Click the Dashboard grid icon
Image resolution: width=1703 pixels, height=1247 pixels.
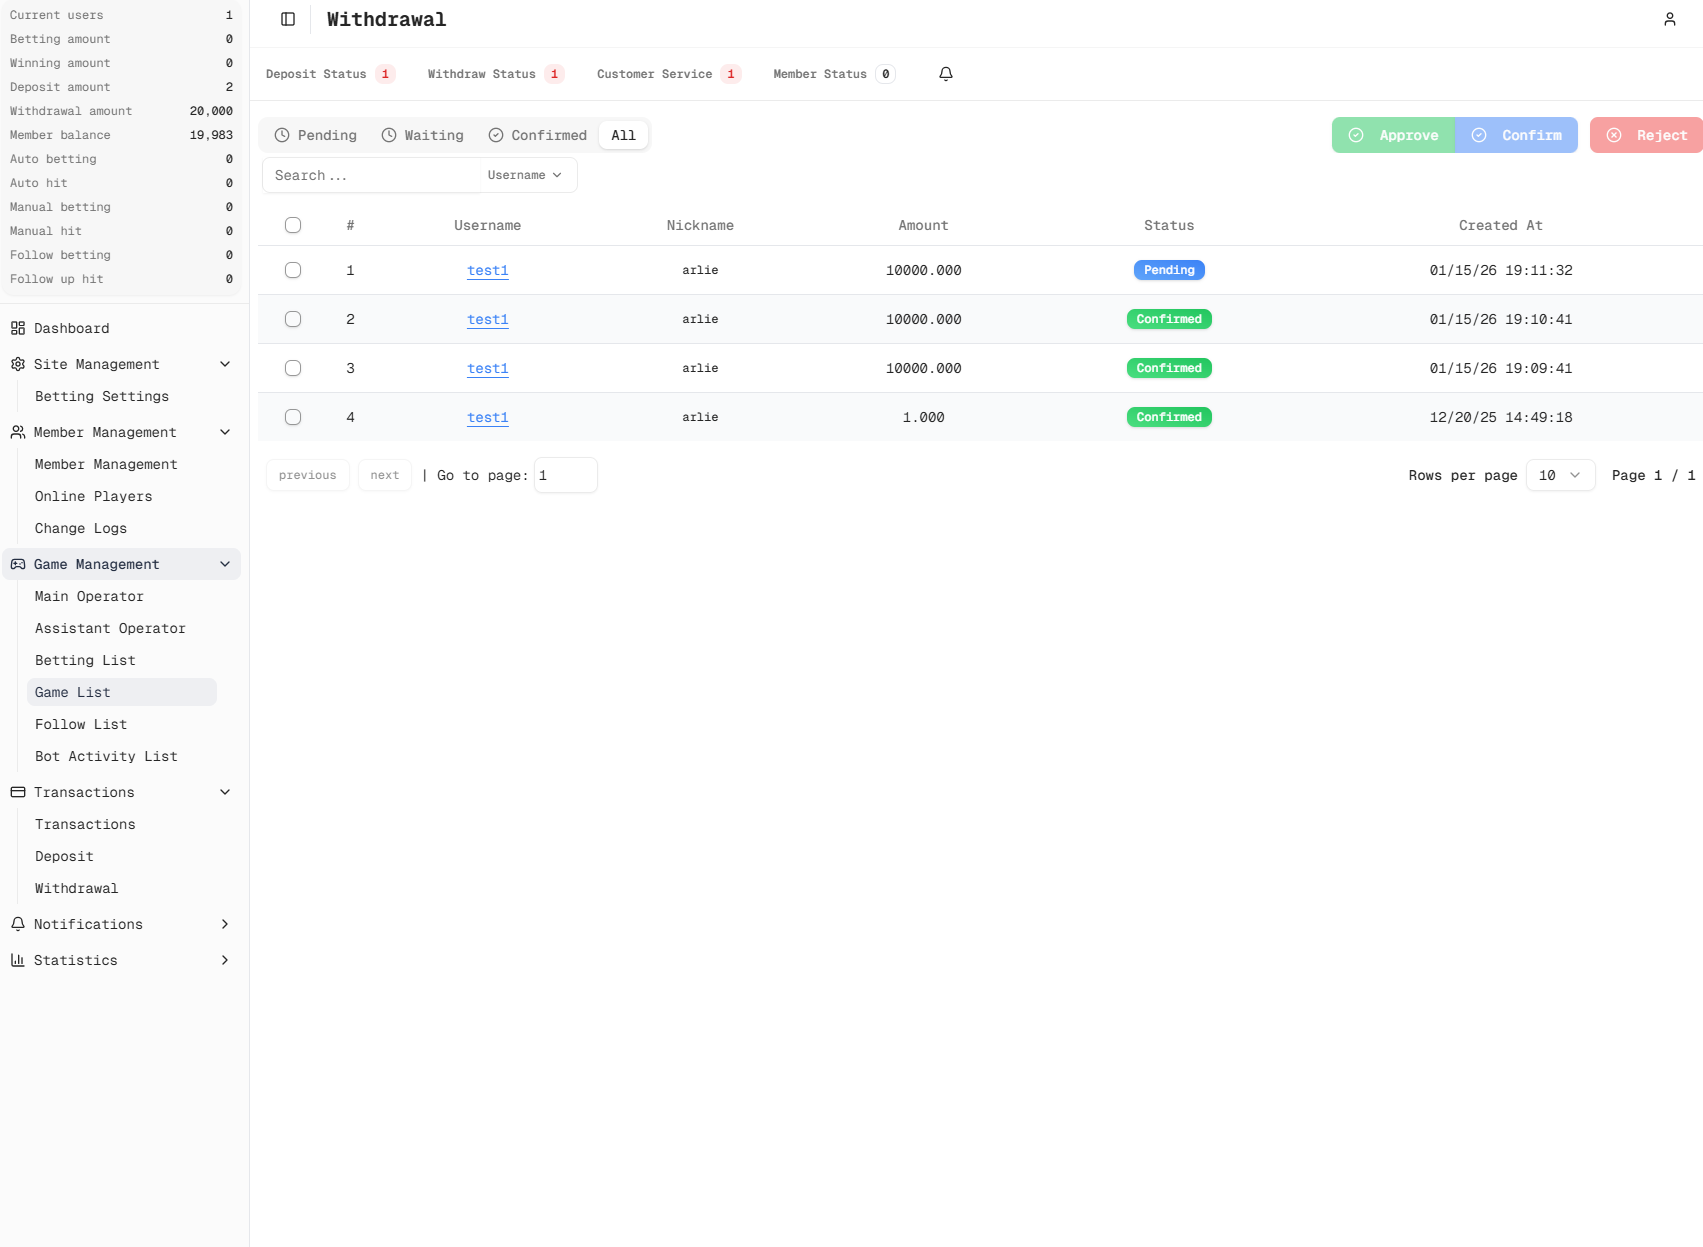(x=18, y=328)
